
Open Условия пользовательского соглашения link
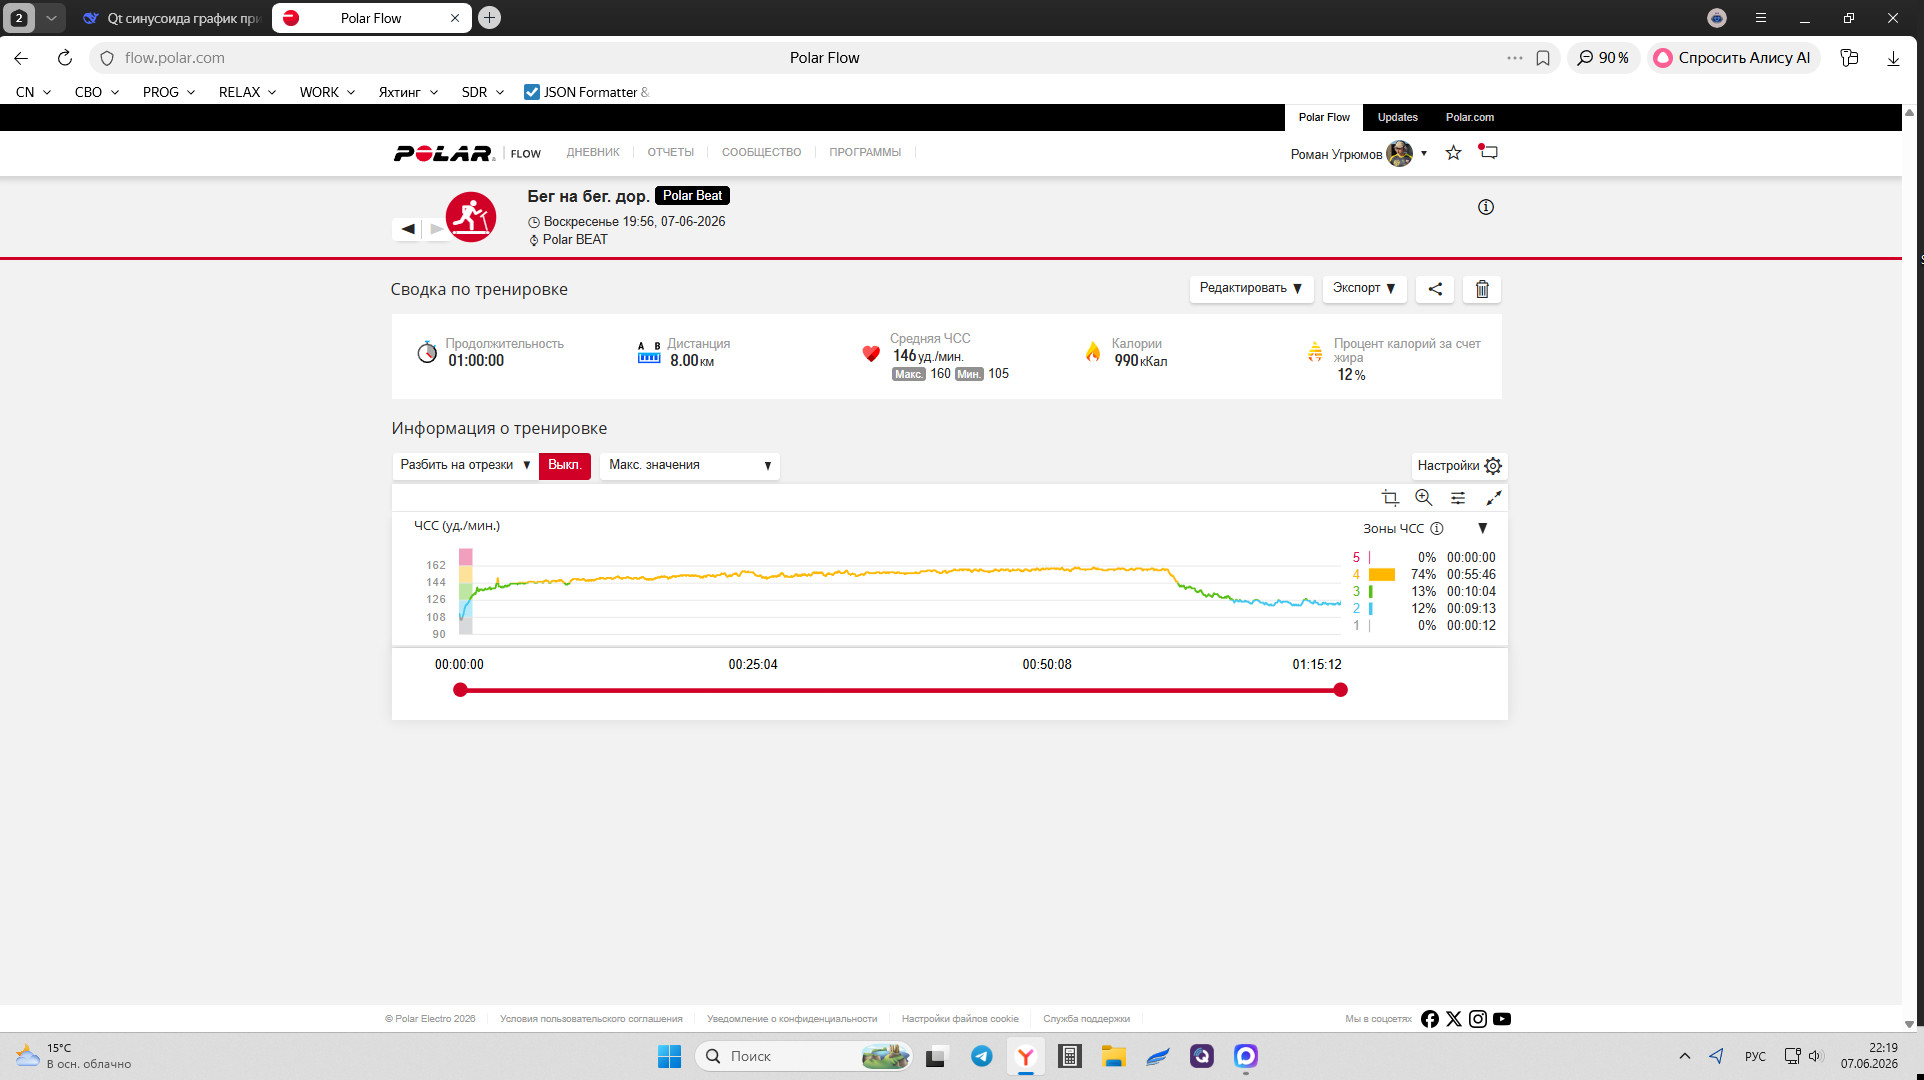(x=591, y=1019)
